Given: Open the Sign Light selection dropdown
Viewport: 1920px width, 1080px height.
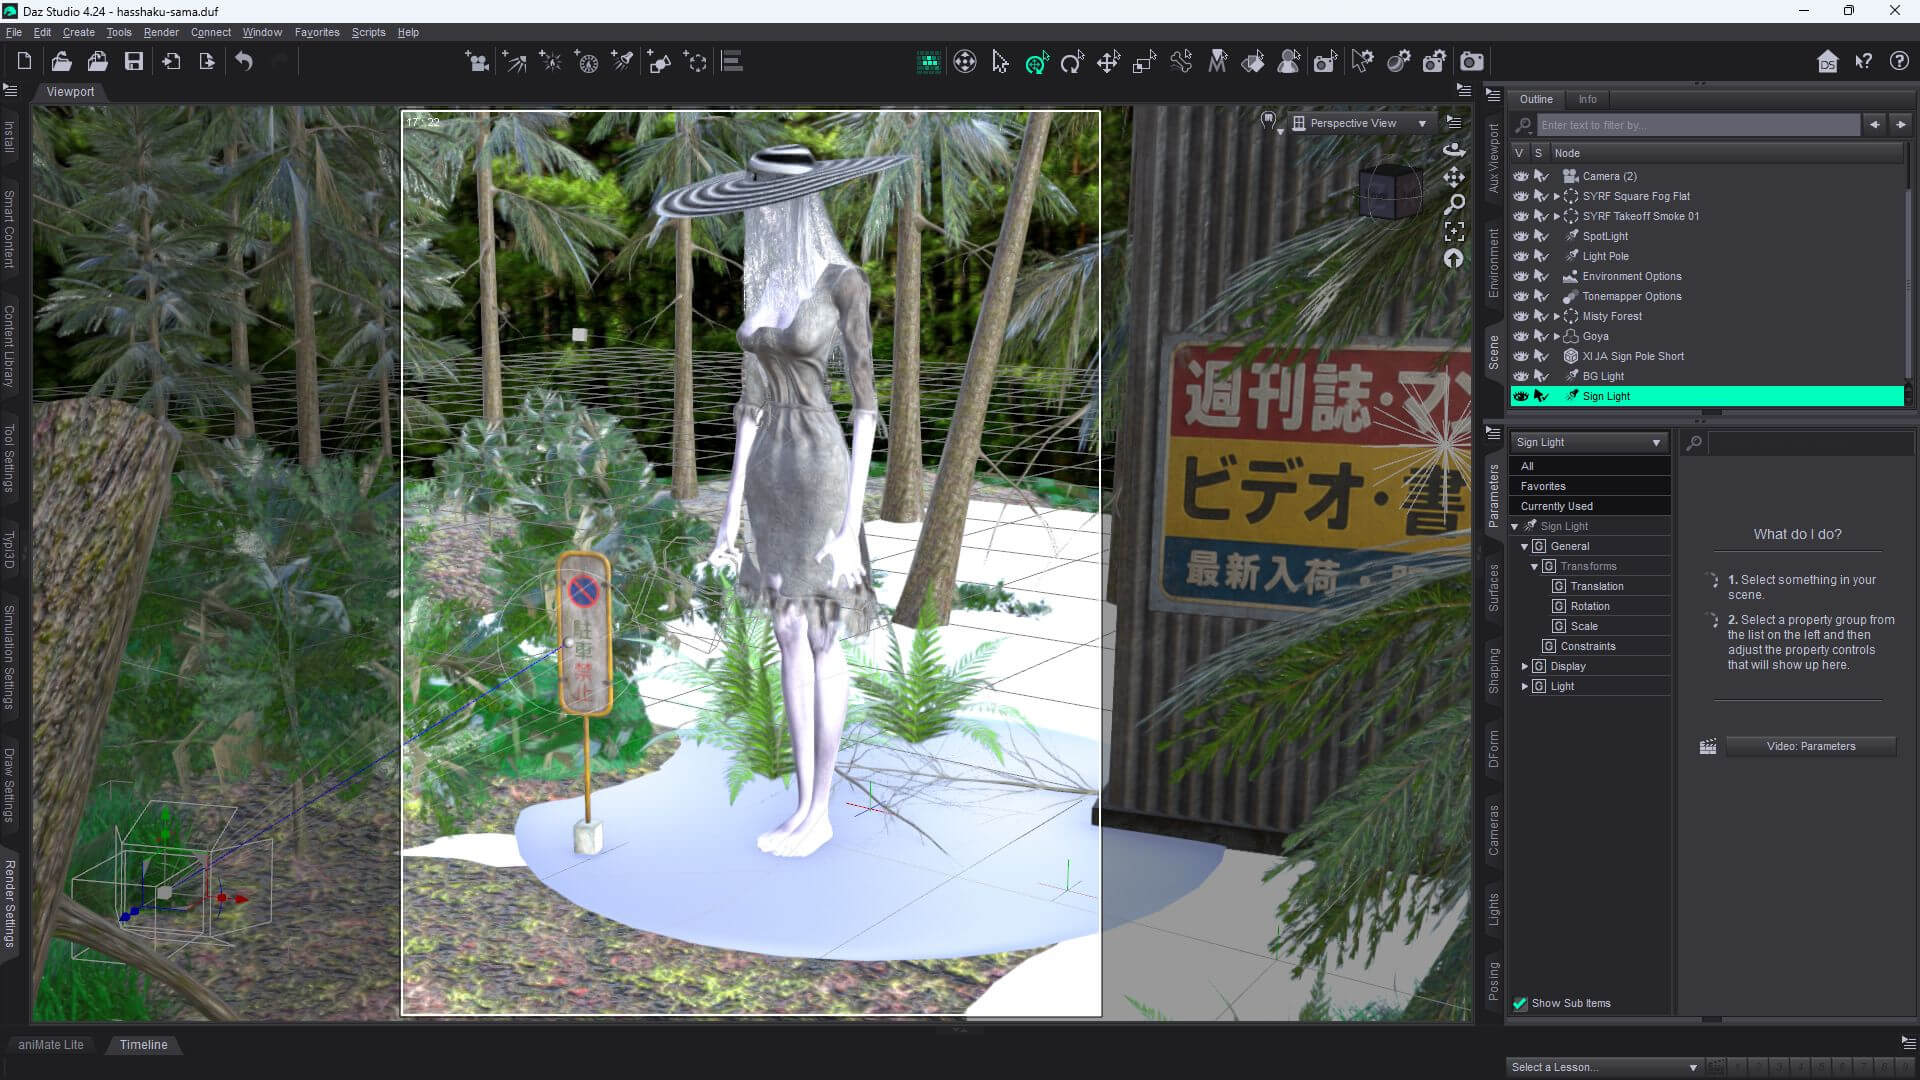Looking at the screenshot, I should coord(1589,442).
